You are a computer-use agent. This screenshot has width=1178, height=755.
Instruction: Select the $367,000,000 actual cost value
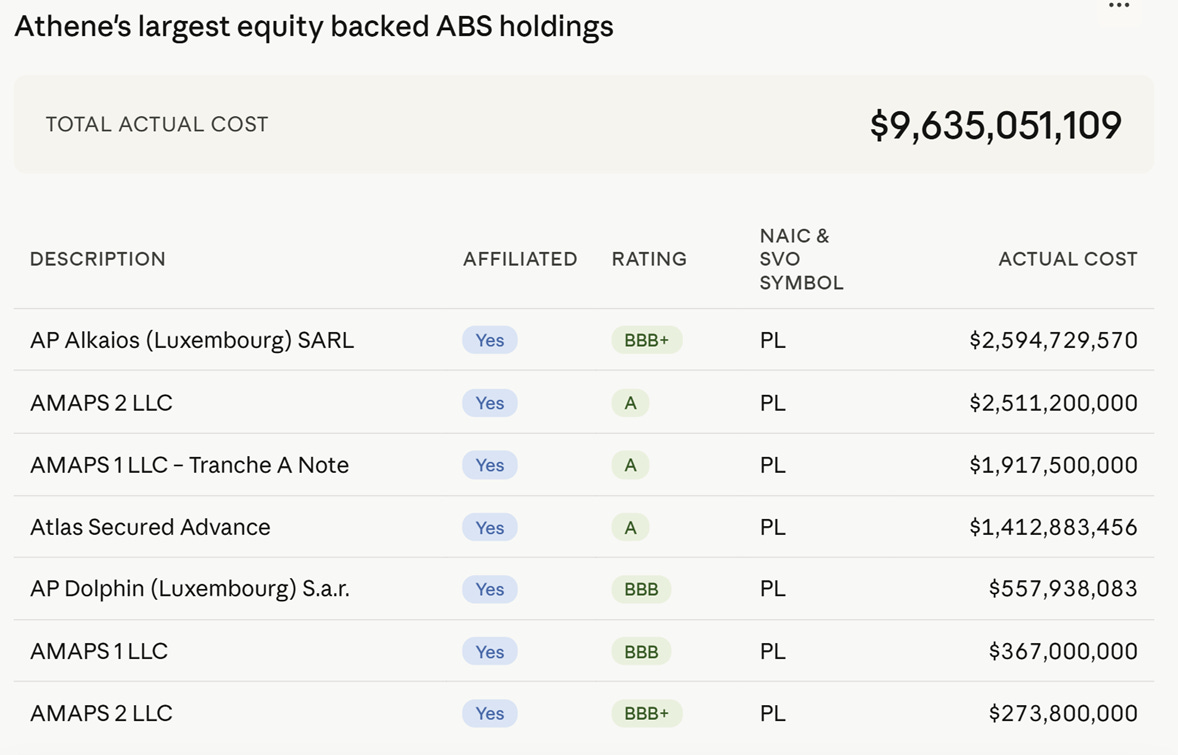pyautogui.click(x=1063, y=651)
